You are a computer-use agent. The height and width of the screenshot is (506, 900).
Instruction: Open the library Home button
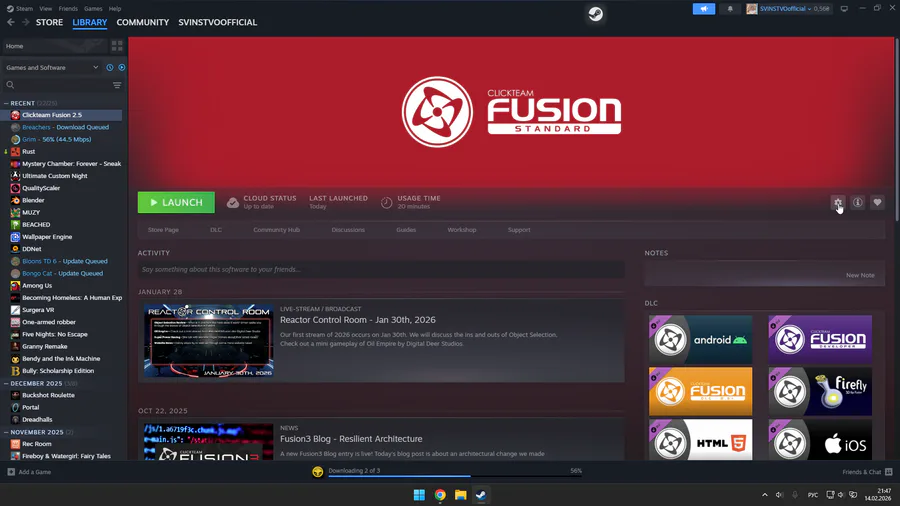pyautogui.click(x=55, y=46)
